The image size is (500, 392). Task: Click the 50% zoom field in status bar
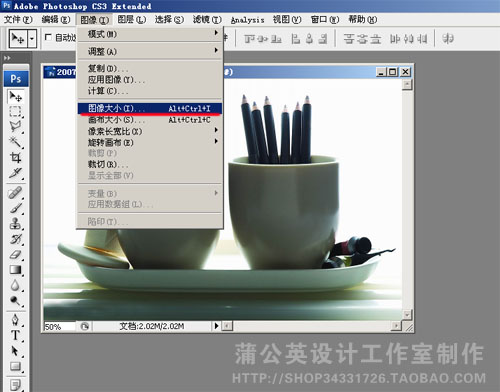click(x=60, y=327)
